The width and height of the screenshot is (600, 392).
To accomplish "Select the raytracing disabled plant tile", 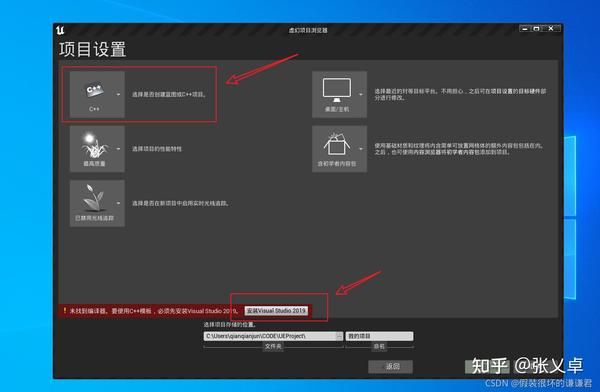I will (x=94, y=203).
